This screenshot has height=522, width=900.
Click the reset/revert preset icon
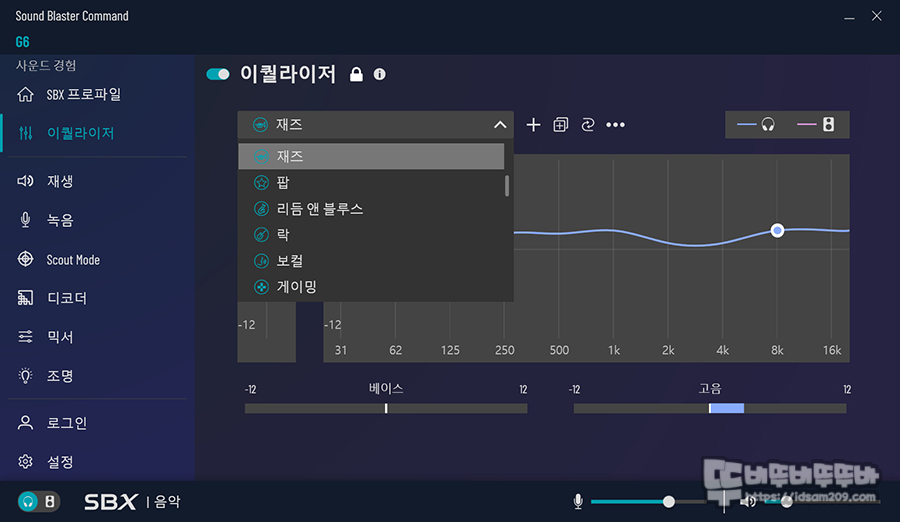tap(588, 125)
